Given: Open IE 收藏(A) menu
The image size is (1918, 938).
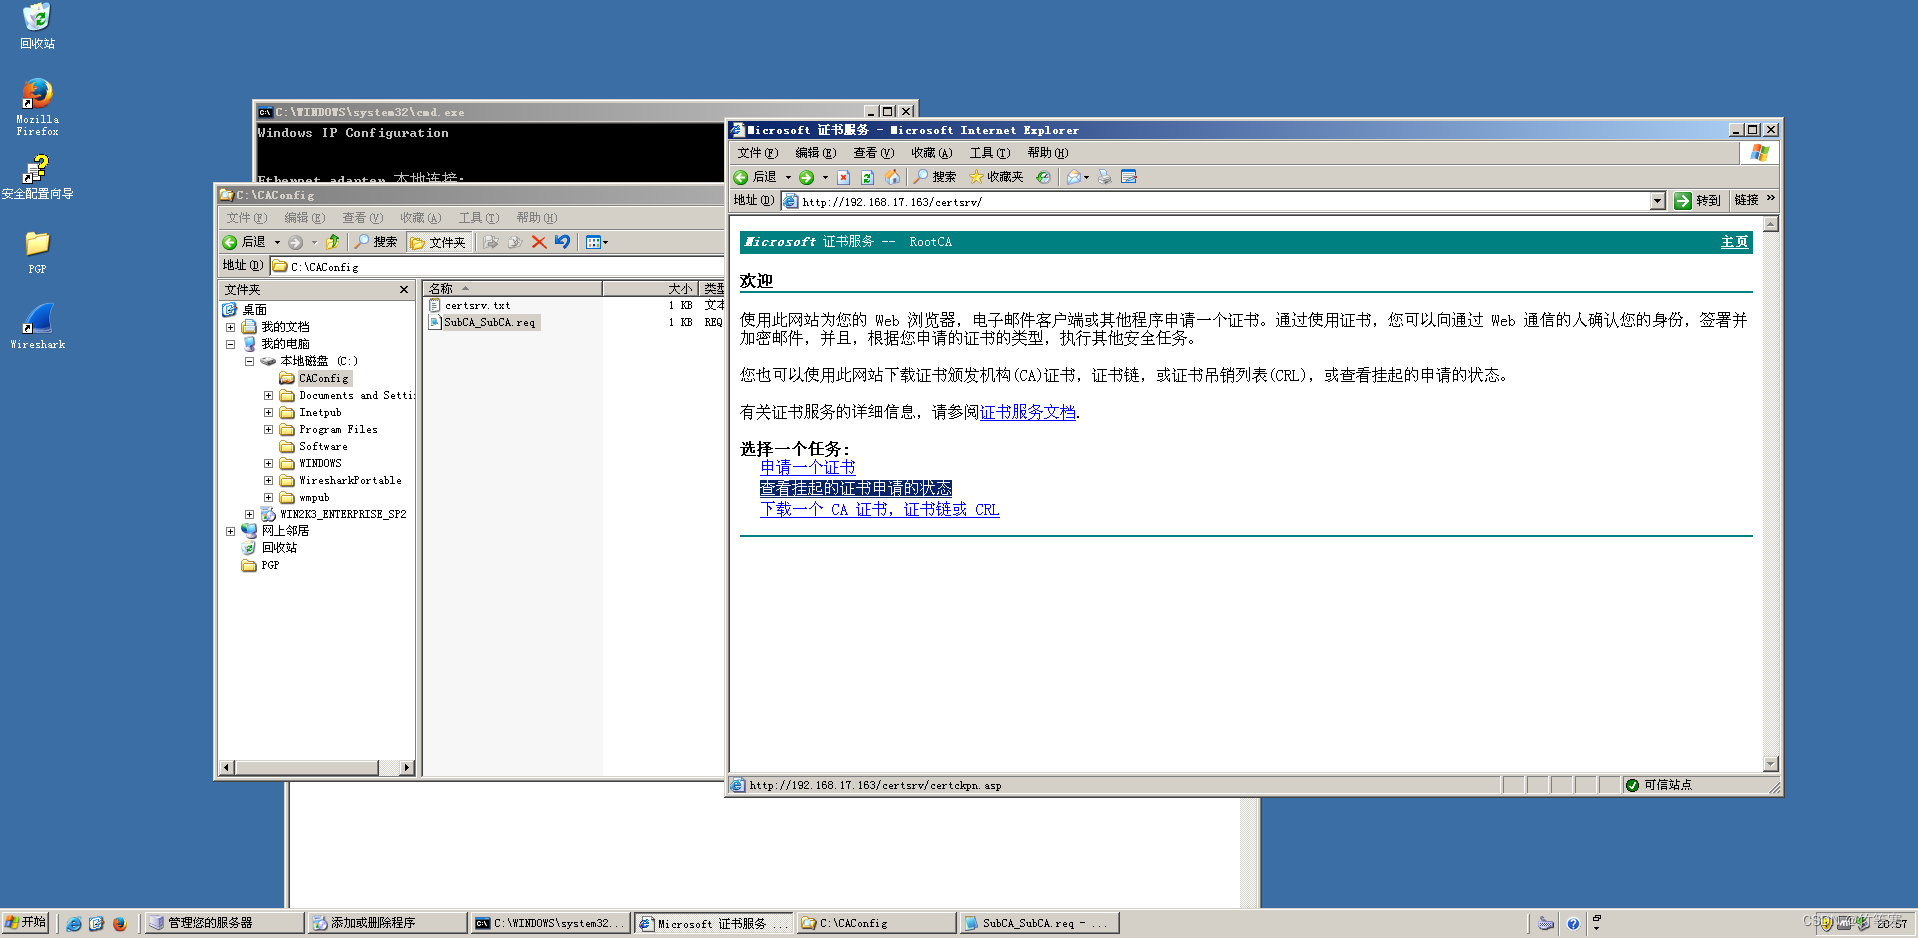Looking at the screenshot, I should 931,153.
